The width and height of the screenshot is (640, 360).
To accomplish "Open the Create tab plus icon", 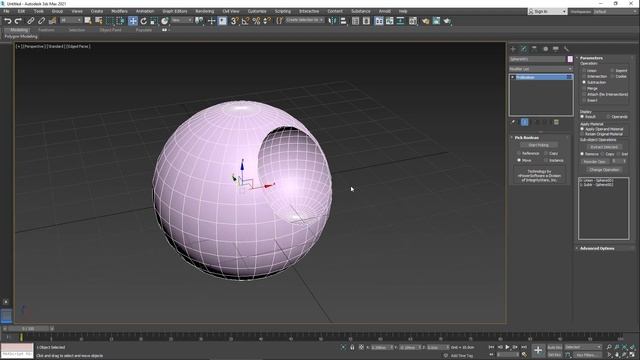I will (513, 49).
